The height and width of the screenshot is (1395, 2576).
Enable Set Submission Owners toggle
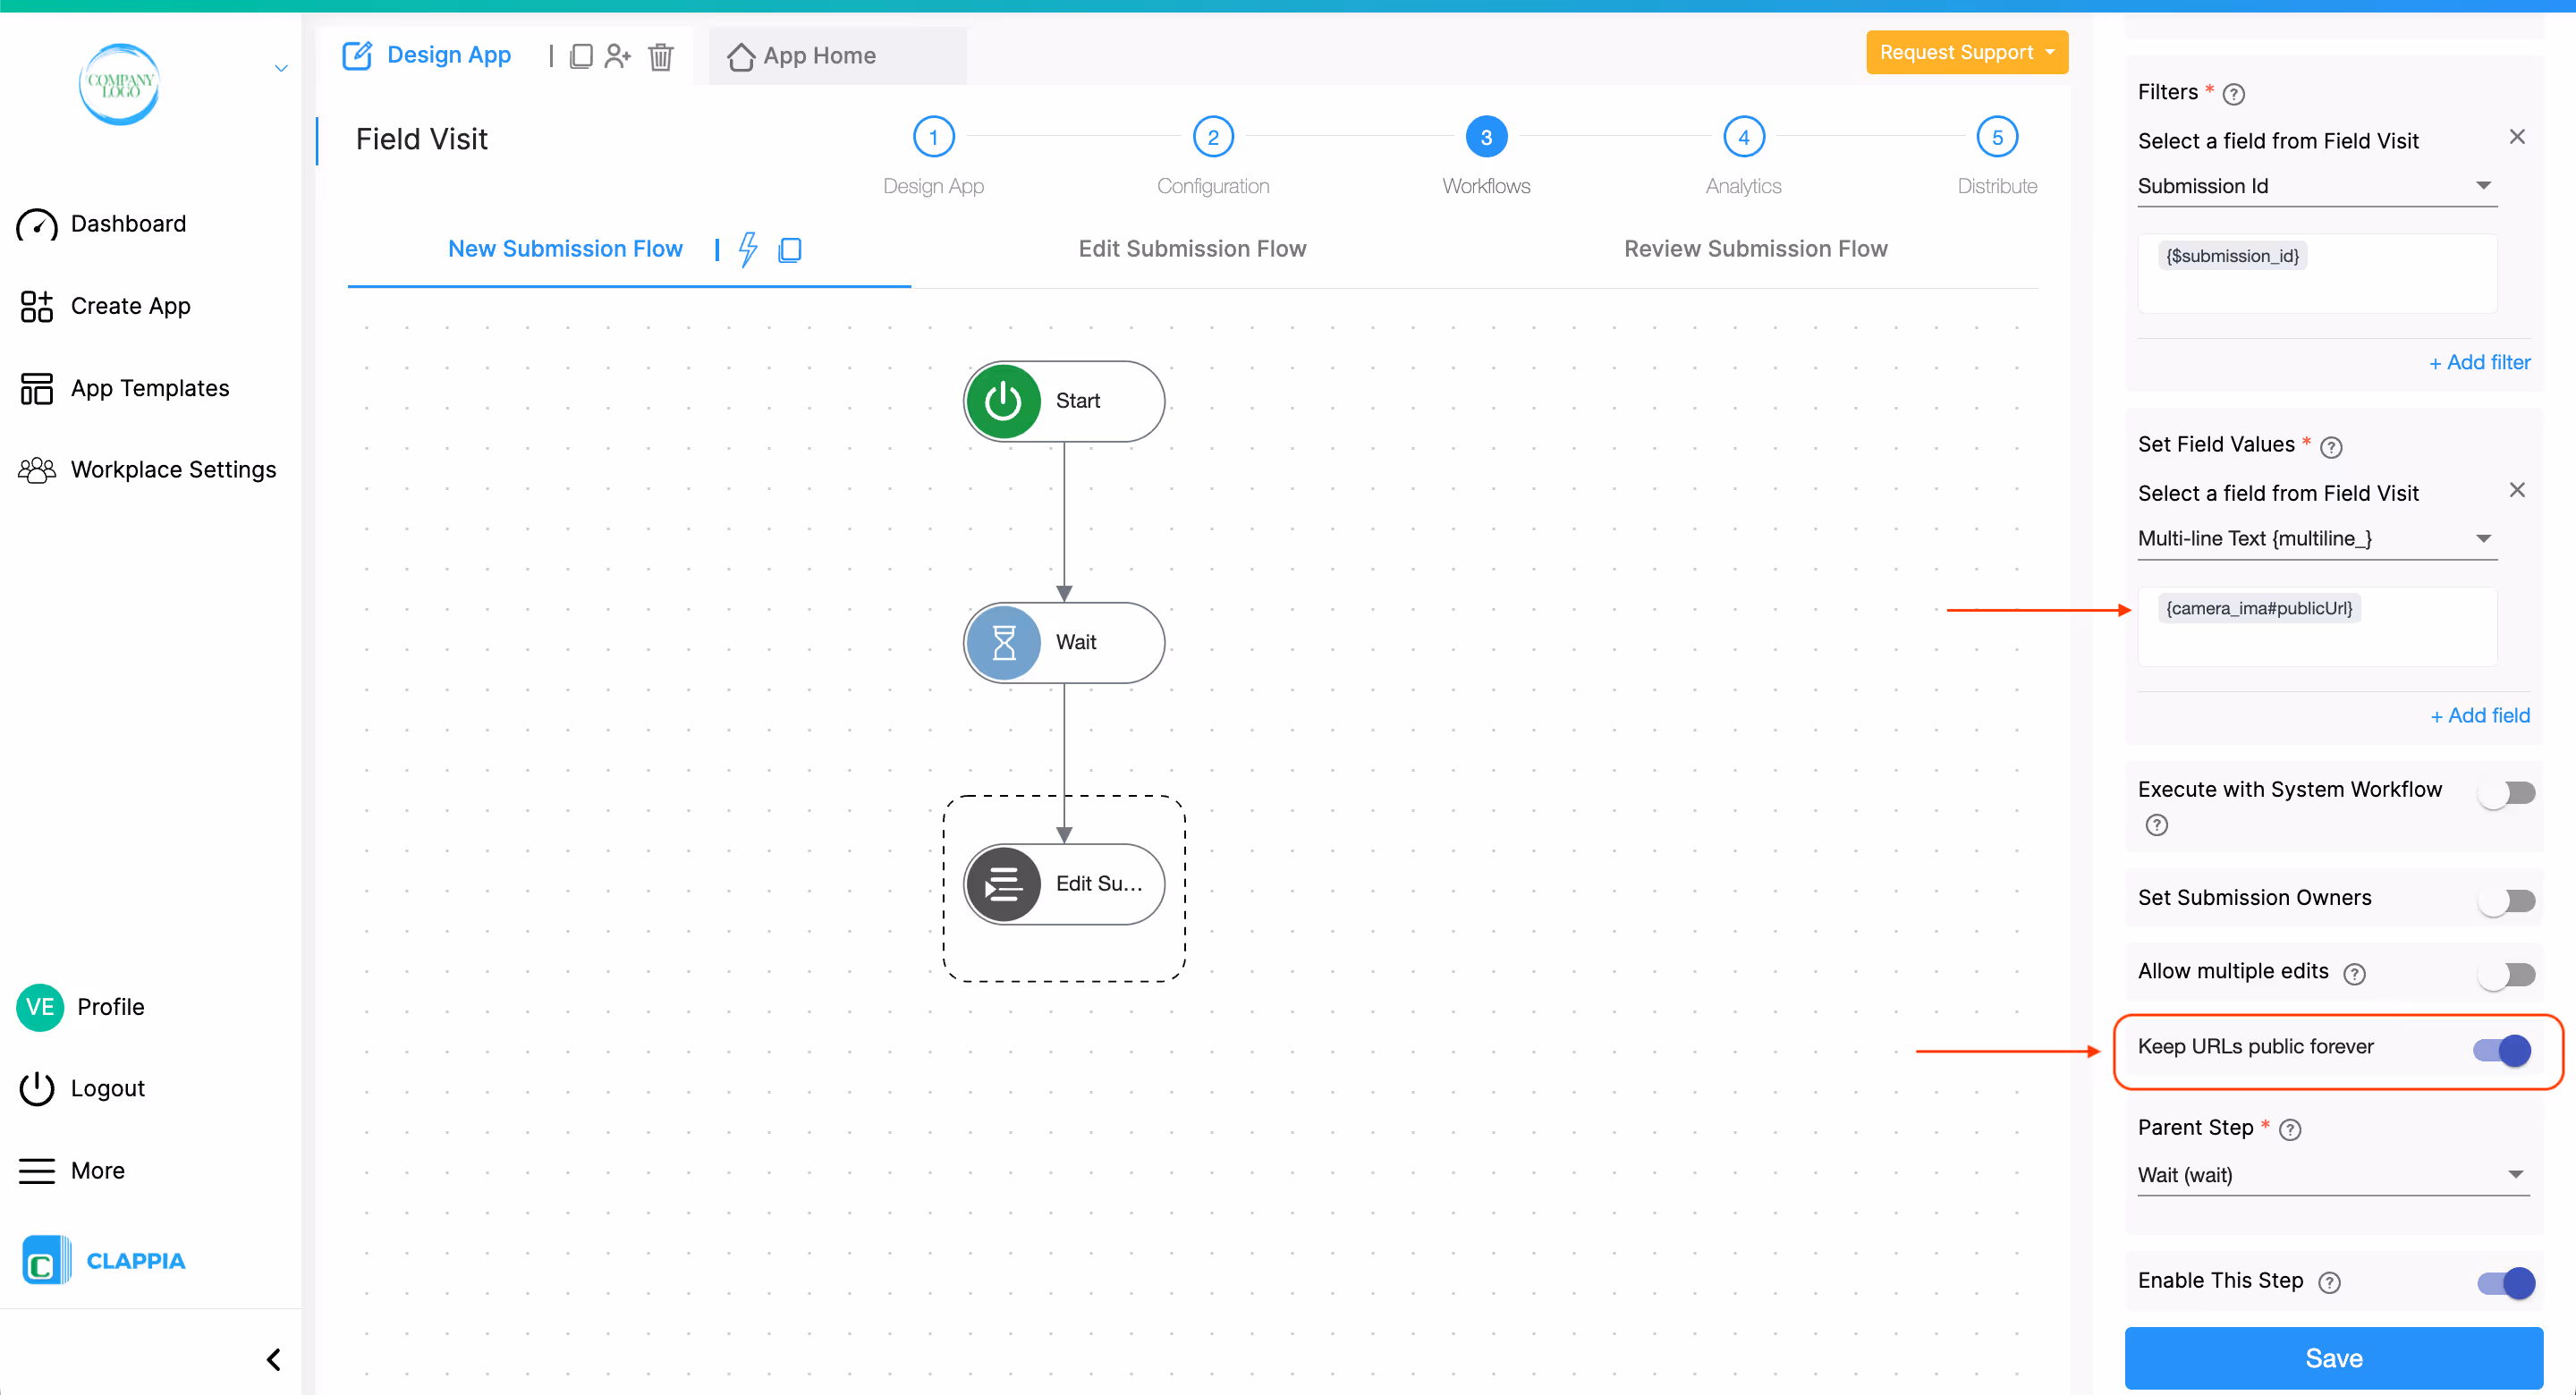point(2506,900)
